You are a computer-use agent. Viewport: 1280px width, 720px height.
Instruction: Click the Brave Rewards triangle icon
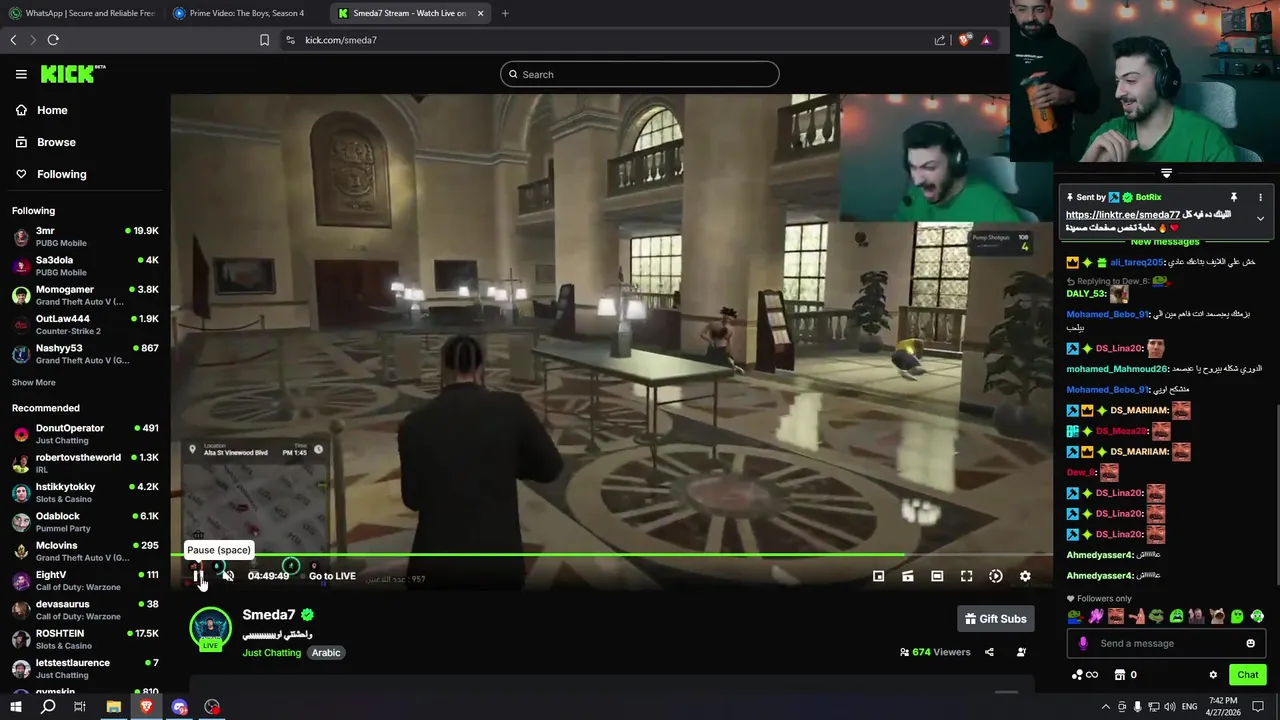click(x=986, y=40)
